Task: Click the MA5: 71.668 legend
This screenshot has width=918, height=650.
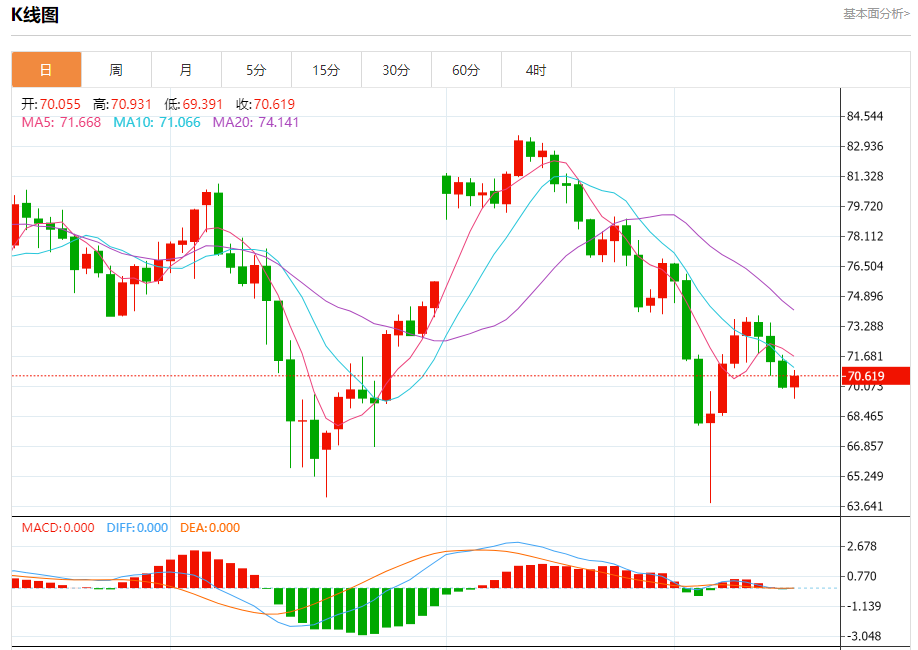Action: 61,122
